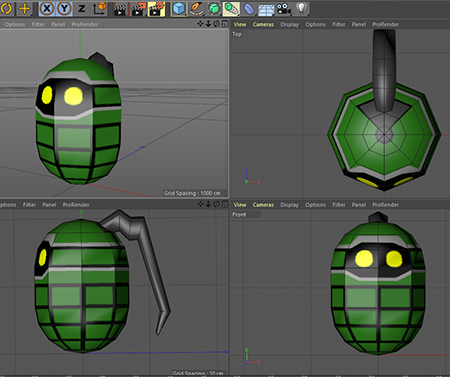The width and height of the screenshot is (450, 377).
Task: Click Render to Picture Viewer icon
Action: [x=139, y=9]
